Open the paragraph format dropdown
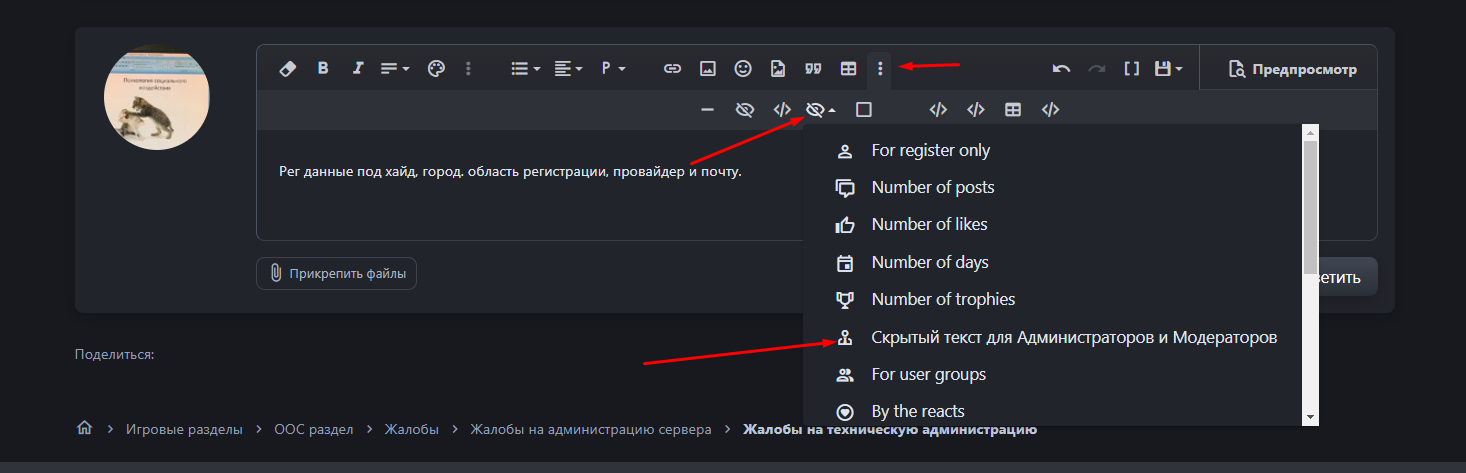The width and height of the screenshot is (1466, 473). coord(612,69)
